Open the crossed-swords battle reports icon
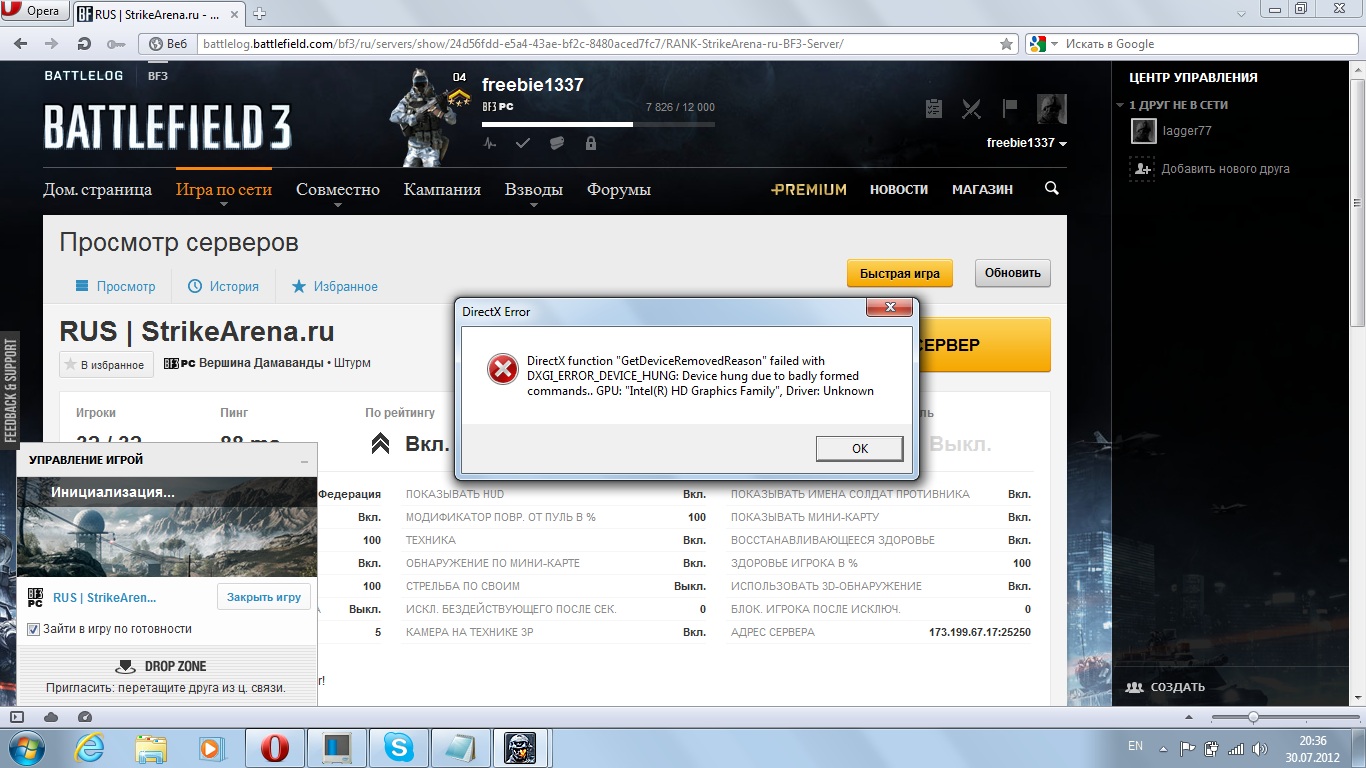This screenshot has height=768, width=1366. pyautogui.click(x=971, y=108)
